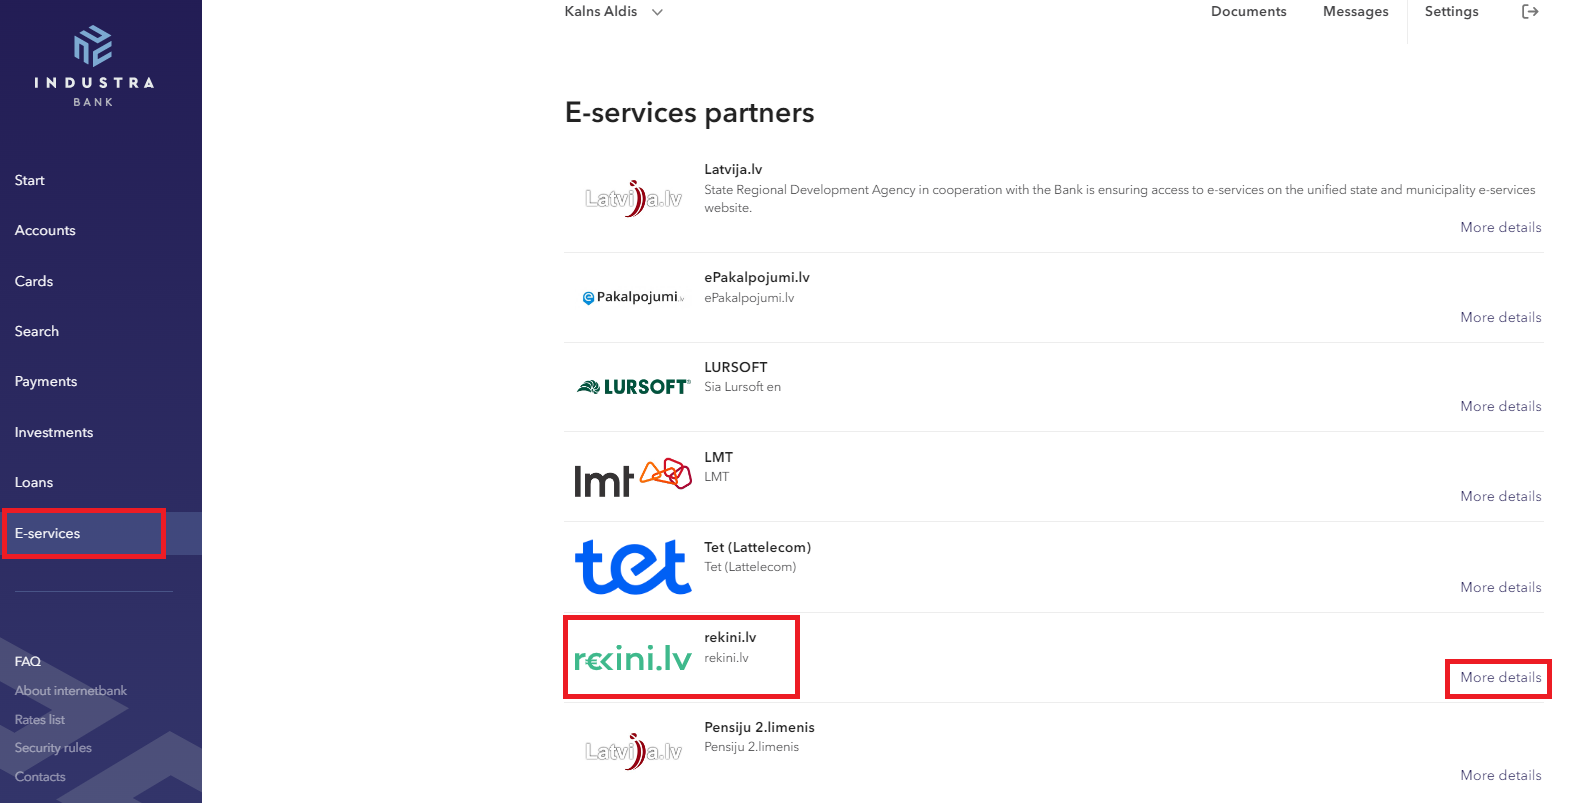1596x803 pixels.
Task: Open the FAQ link in sidebar
Action: (28, 662)
